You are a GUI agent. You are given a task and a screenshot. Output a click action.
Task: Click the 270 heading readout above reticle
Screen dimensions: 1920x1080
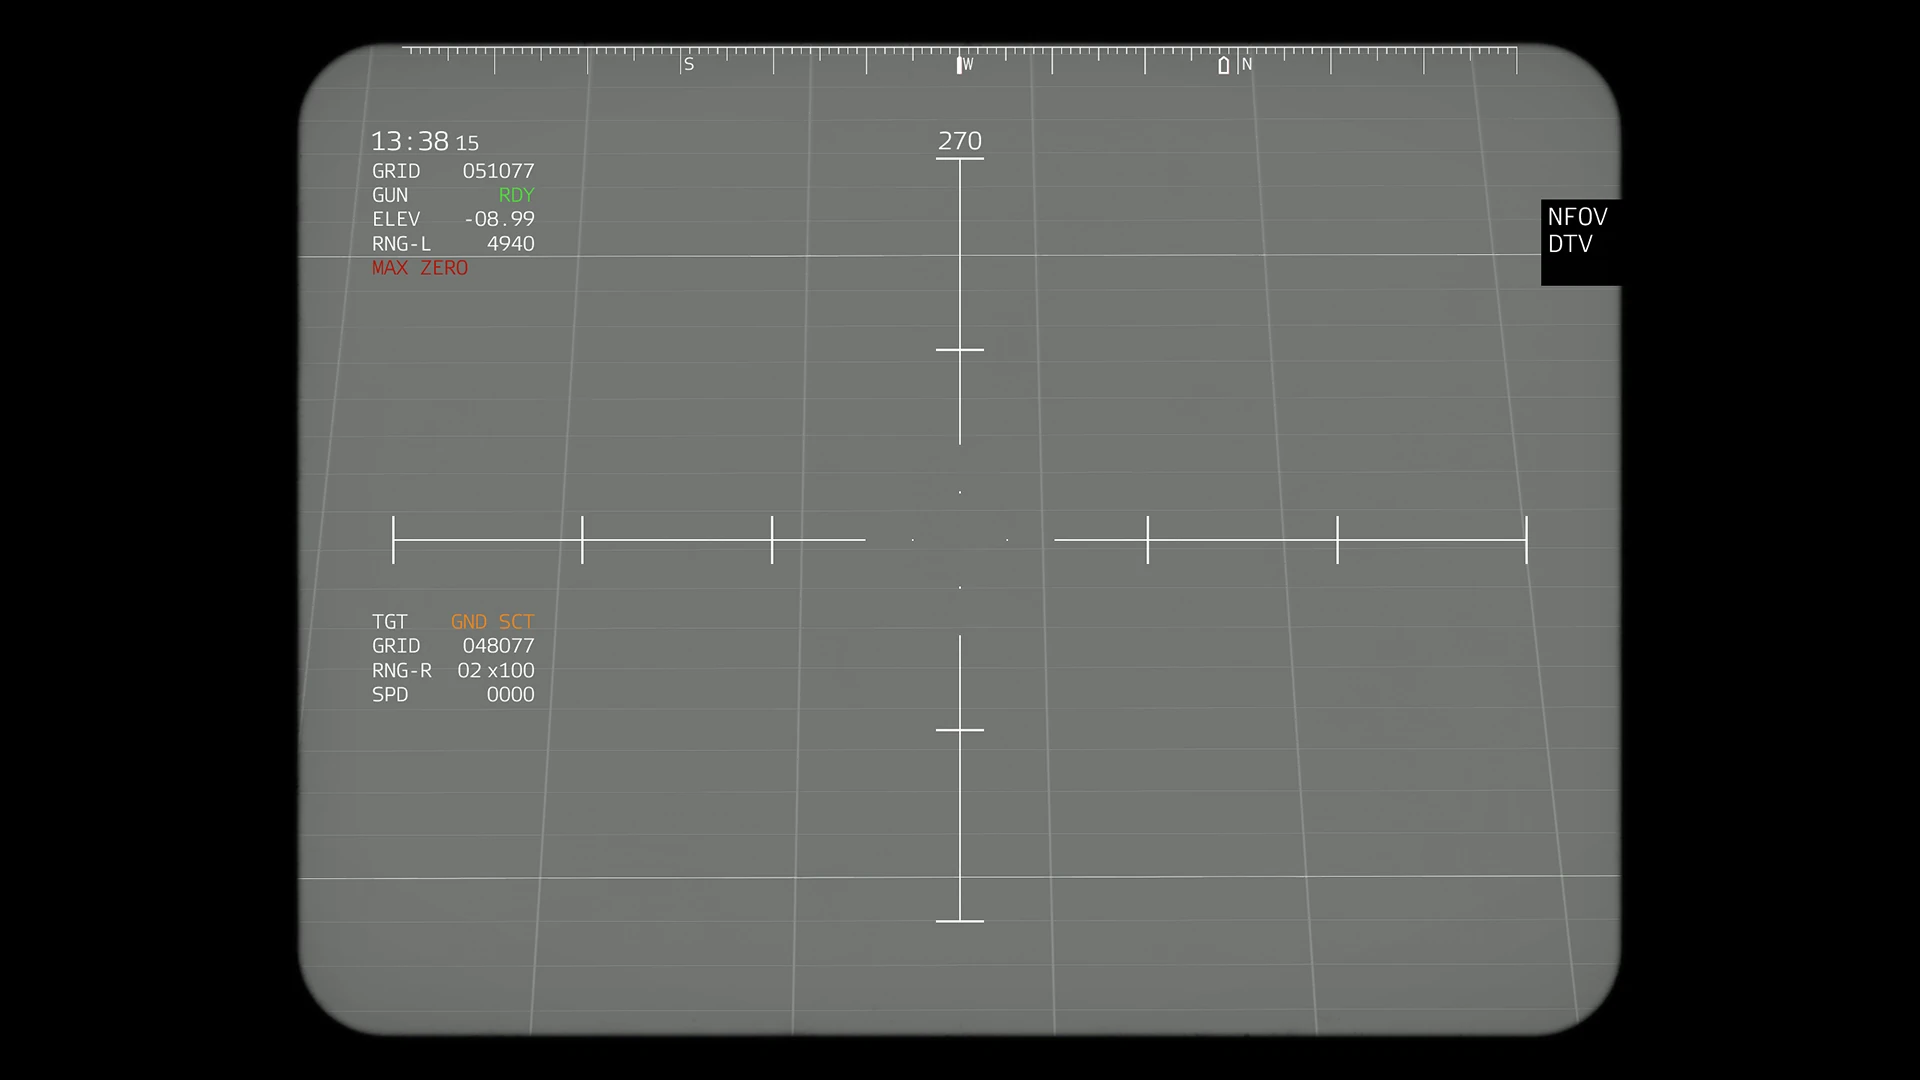960,141
